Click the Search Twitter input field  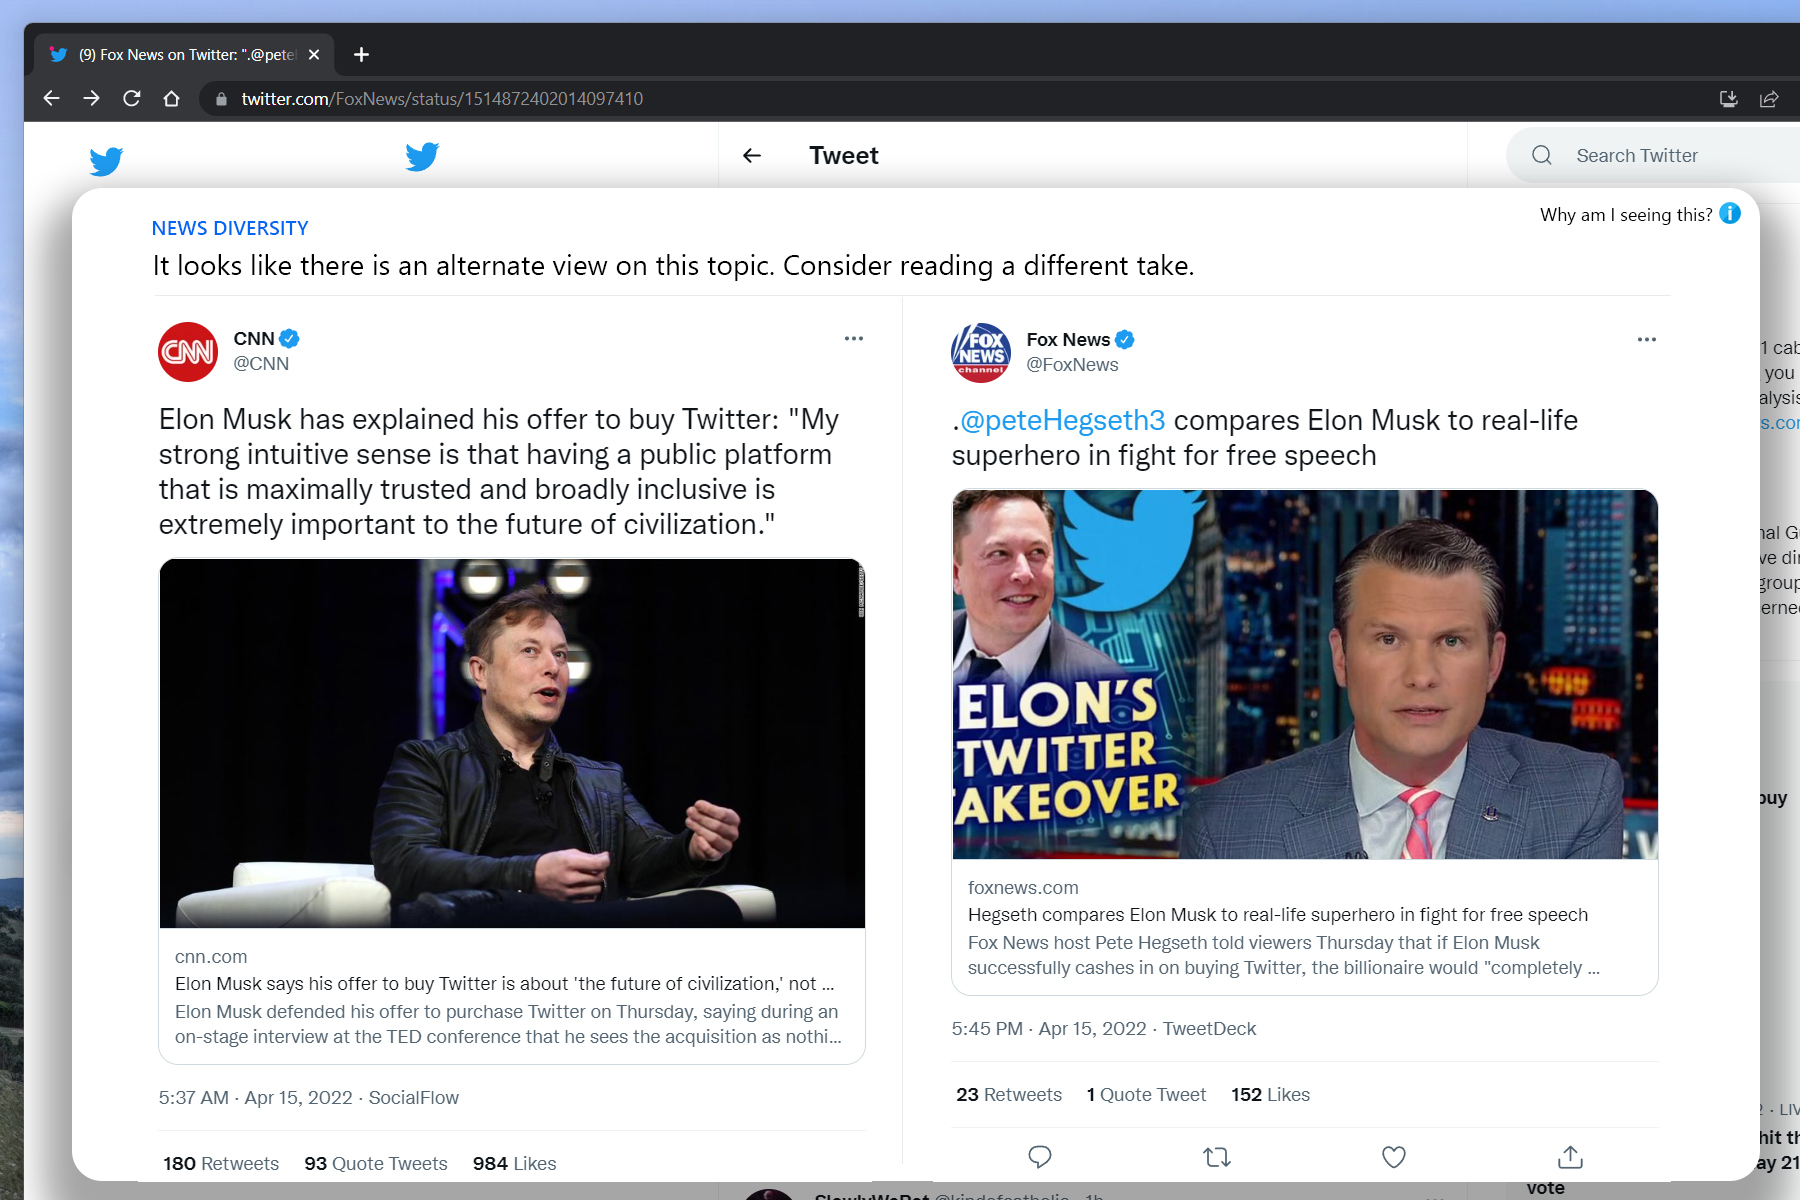1650,155
